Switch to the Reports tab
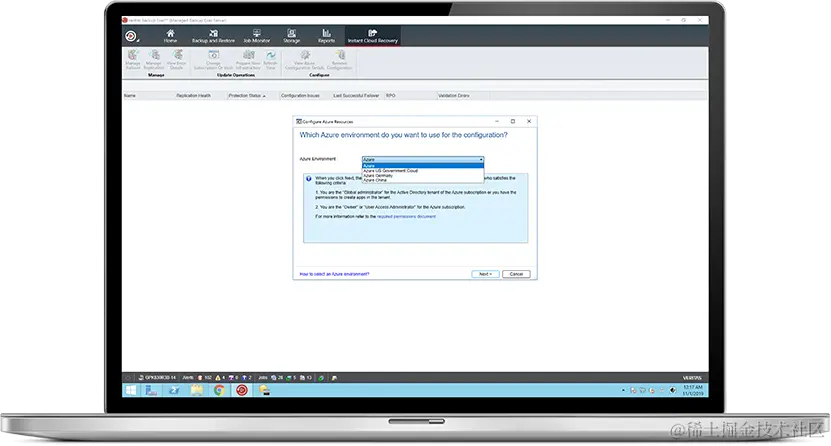The width and height of the screenshot is (831, 446). pos(326,36)
